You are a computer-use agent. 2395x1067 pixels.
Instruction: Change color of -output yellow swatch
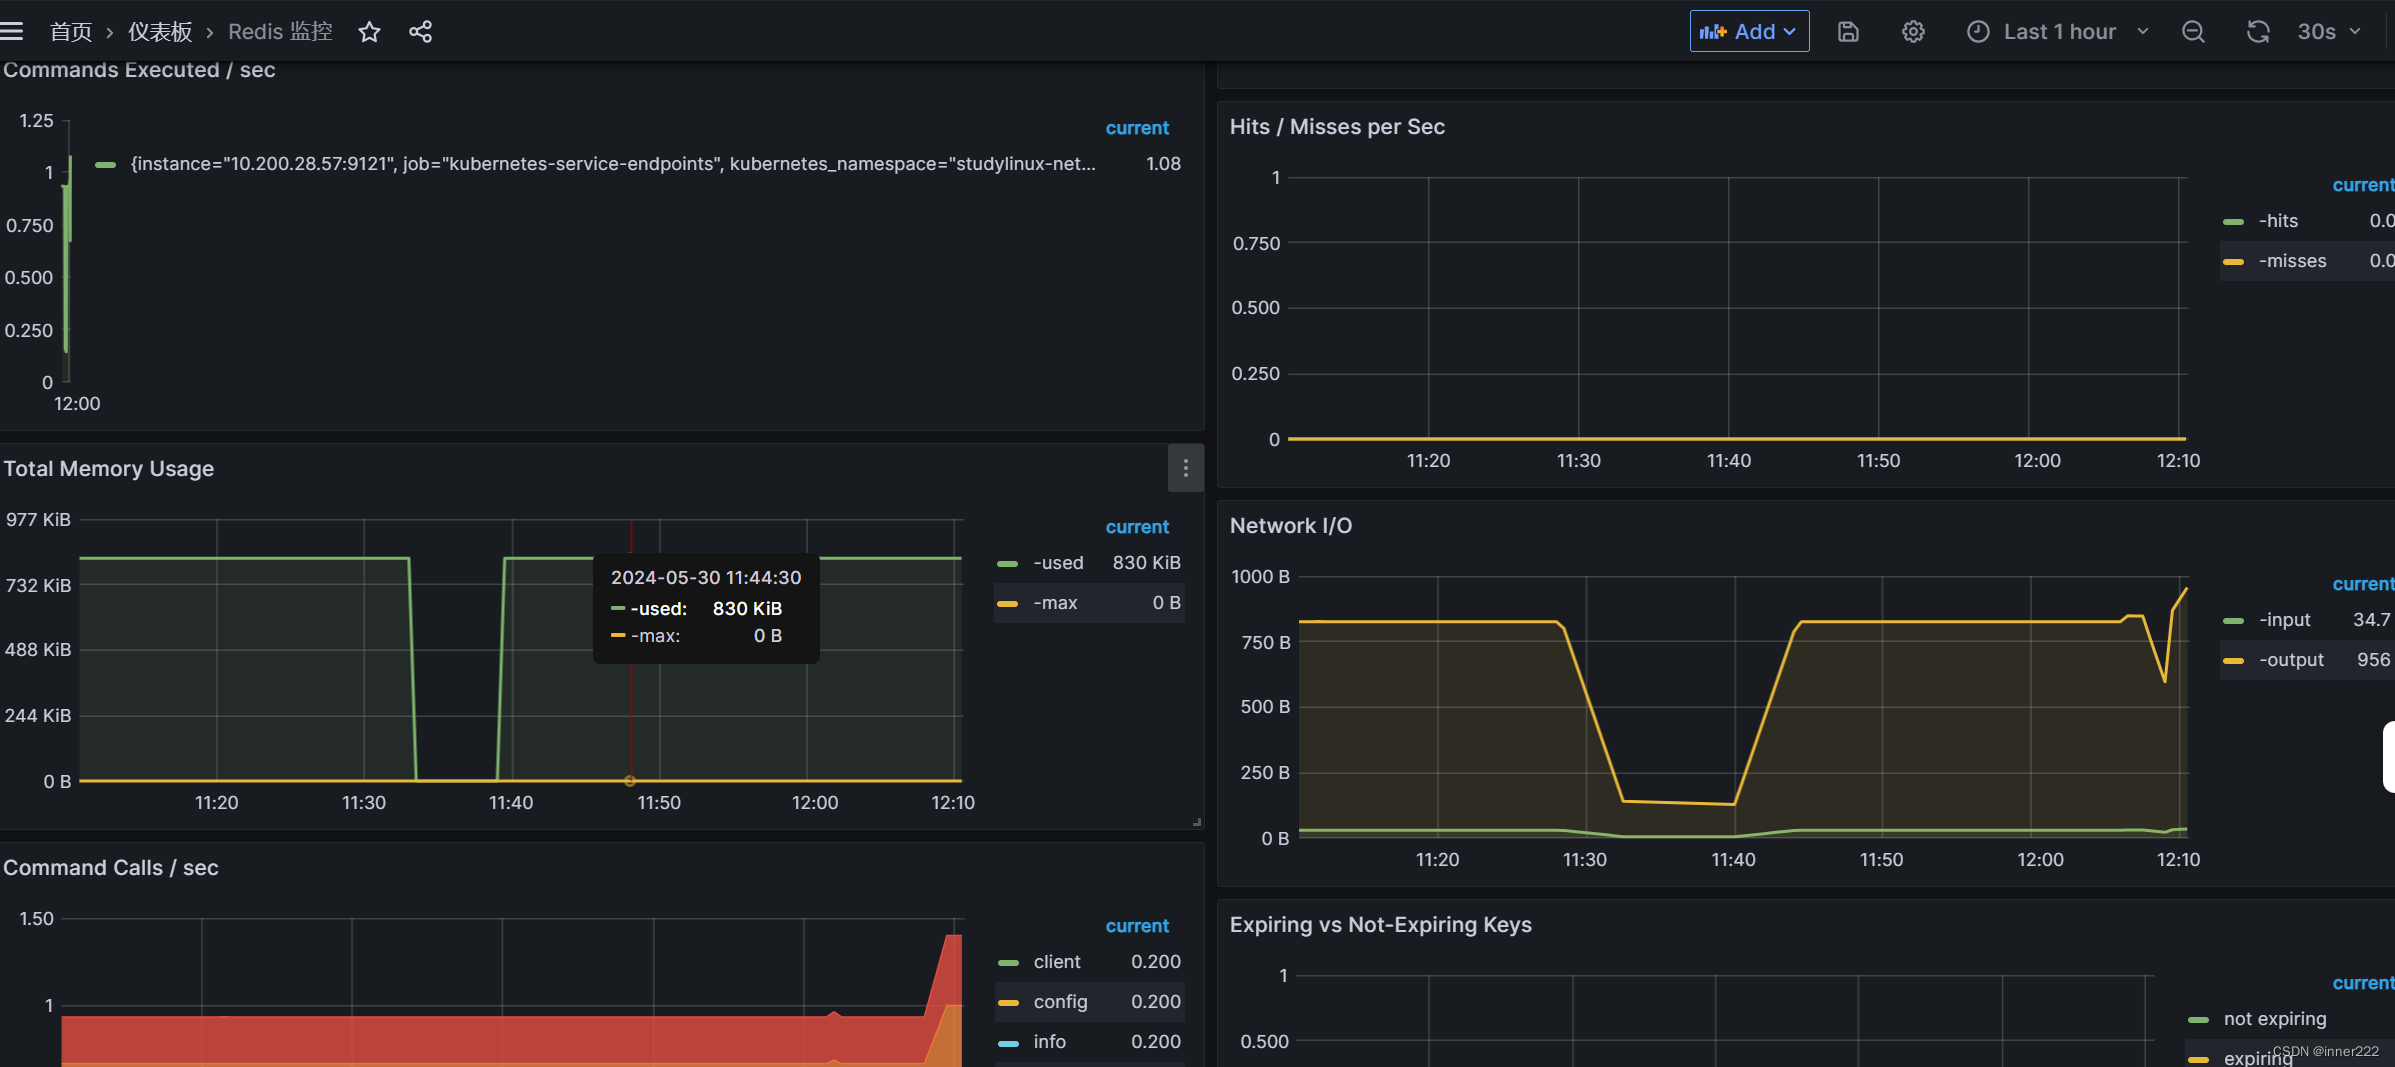[2233, 661]
